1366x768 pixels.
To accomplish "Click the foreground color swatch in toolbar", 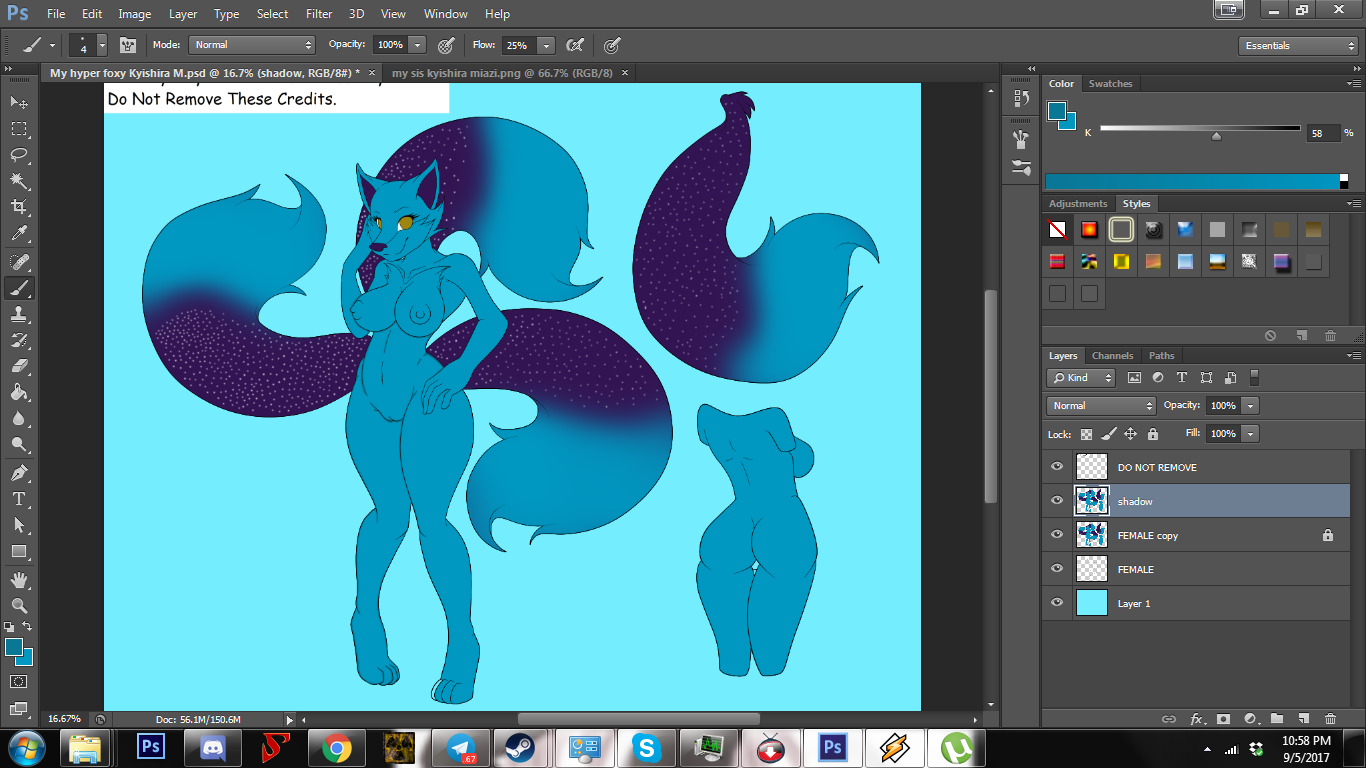I will pos(14,648).
